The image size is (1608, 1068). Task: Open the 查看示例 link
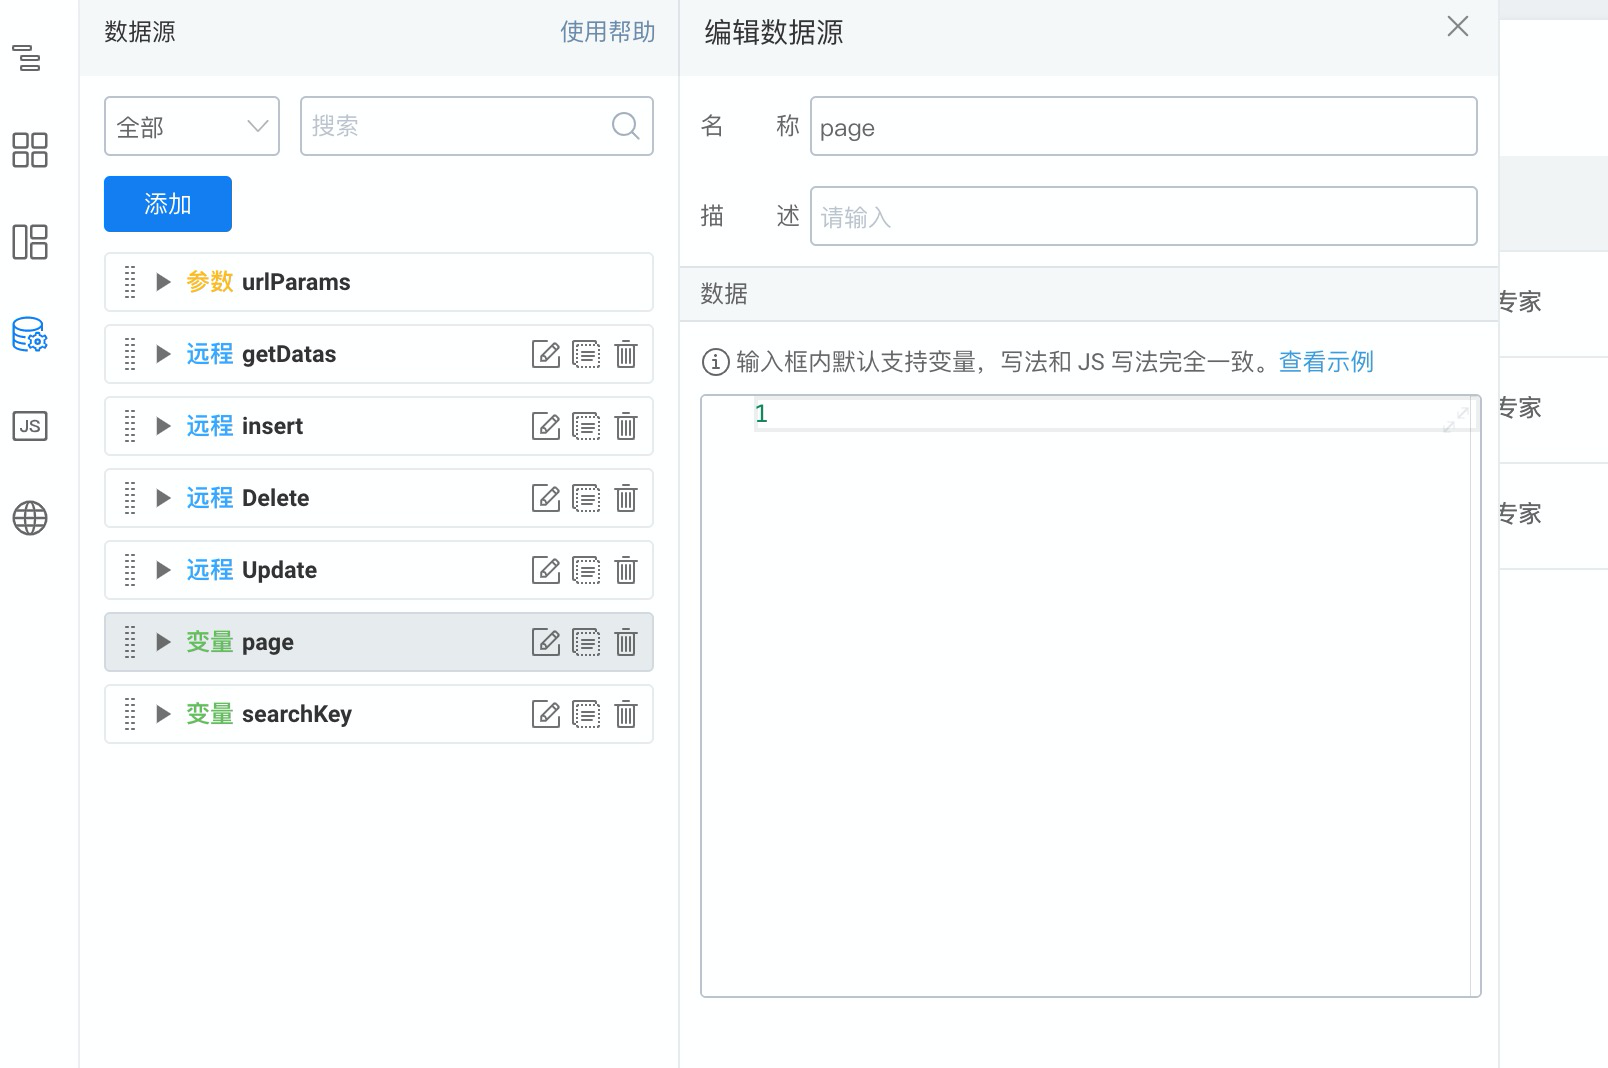(1326, 362)
